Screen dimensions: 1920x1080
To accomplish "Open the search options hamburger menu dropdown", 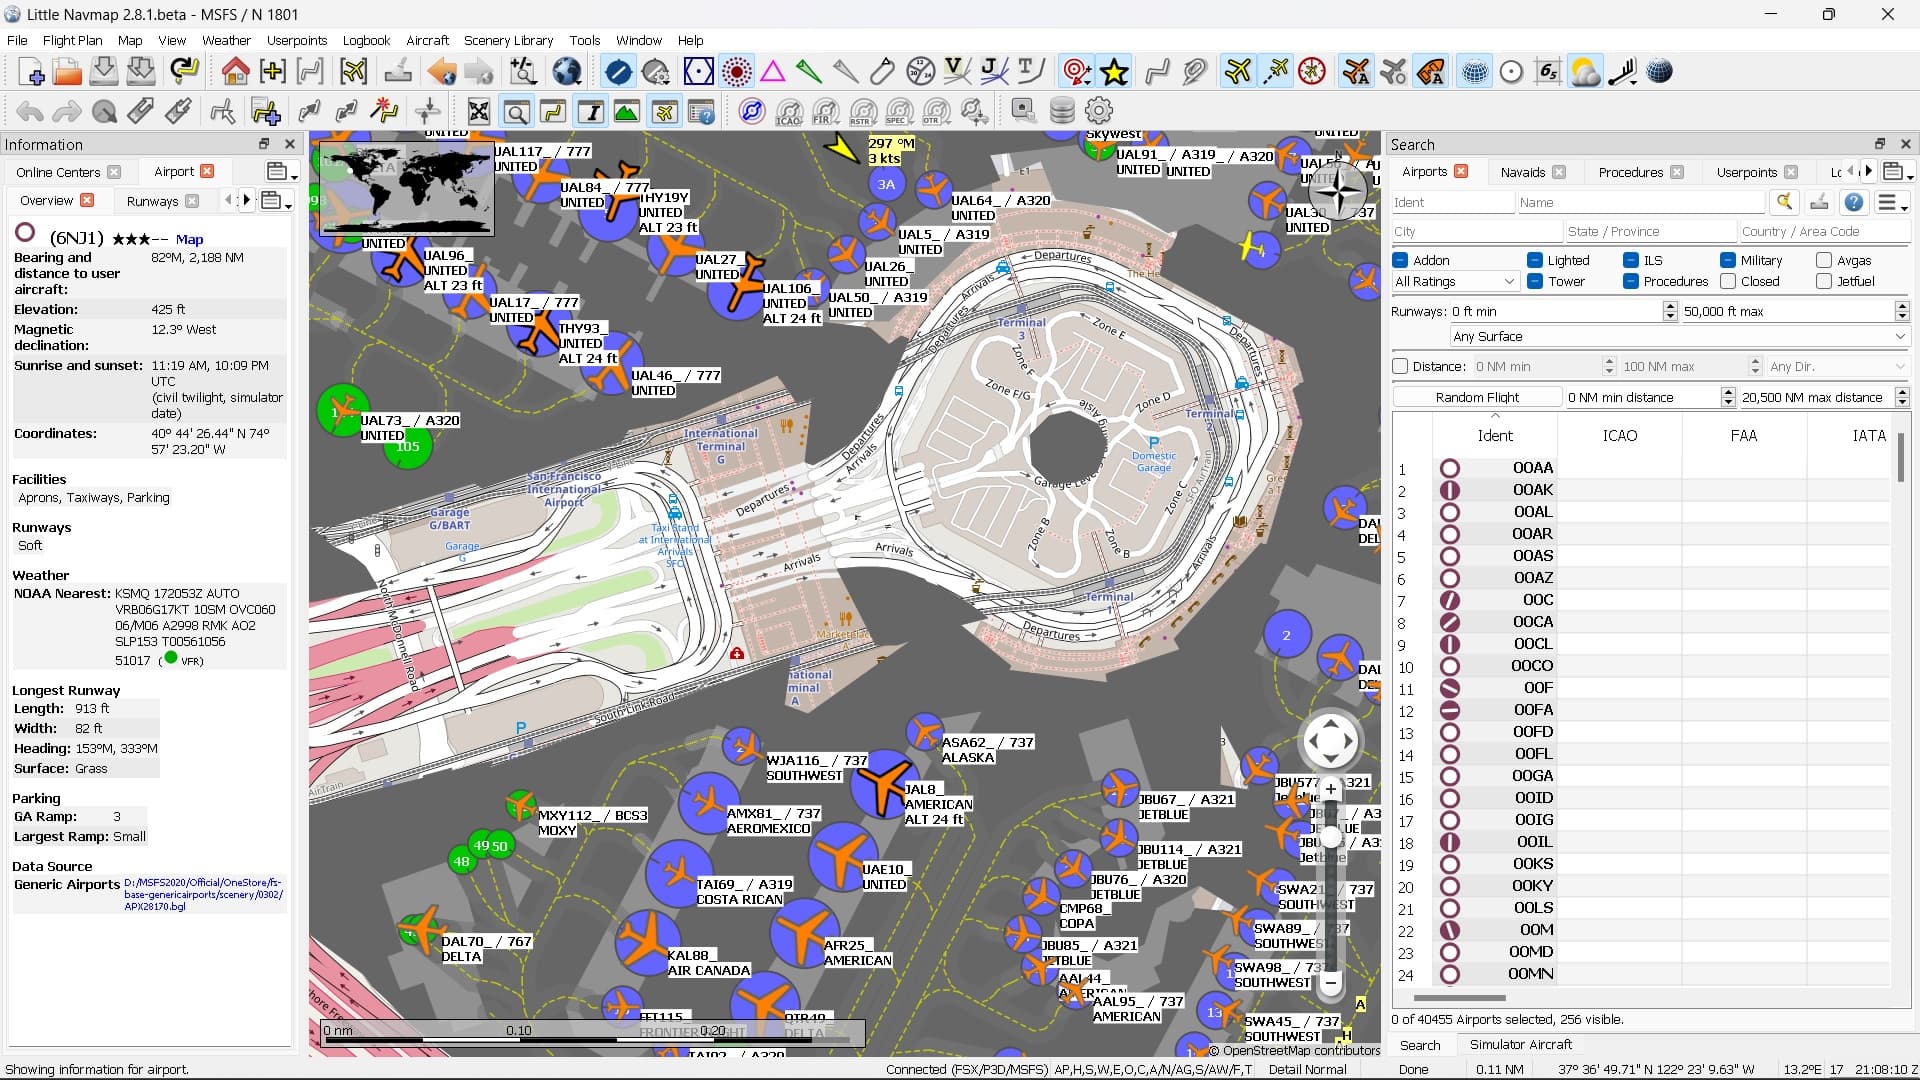I will 1891,202.
